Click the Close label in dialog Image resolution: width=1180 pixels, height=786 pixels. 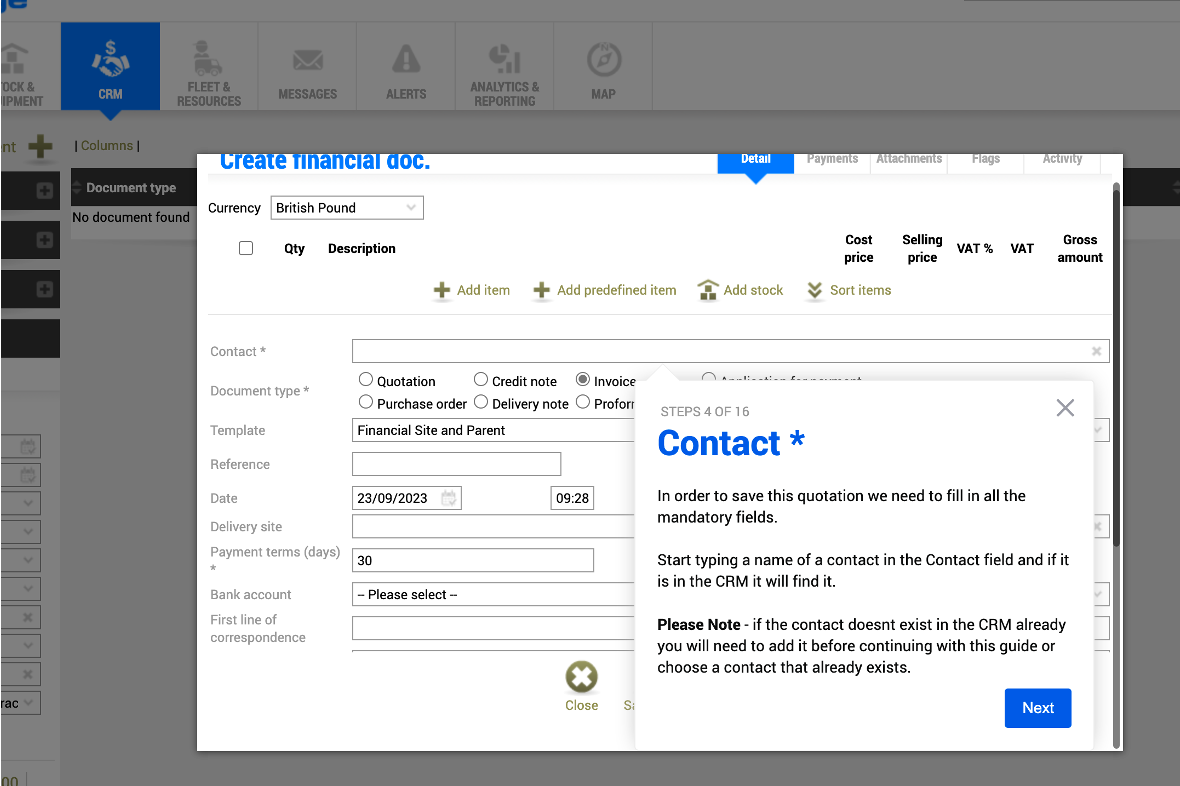[x=582, y=705]
